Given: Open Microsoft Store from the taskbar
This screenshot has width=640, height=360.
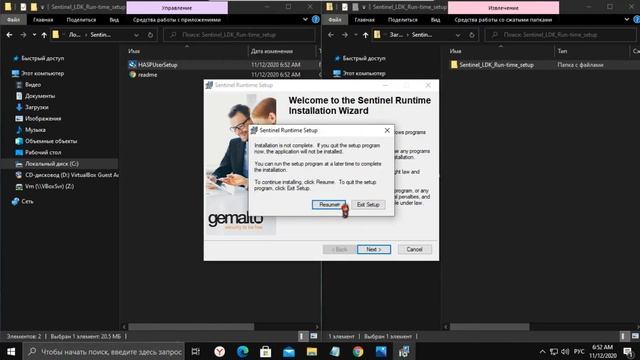Looking at the screenshot, I should 266,351.
